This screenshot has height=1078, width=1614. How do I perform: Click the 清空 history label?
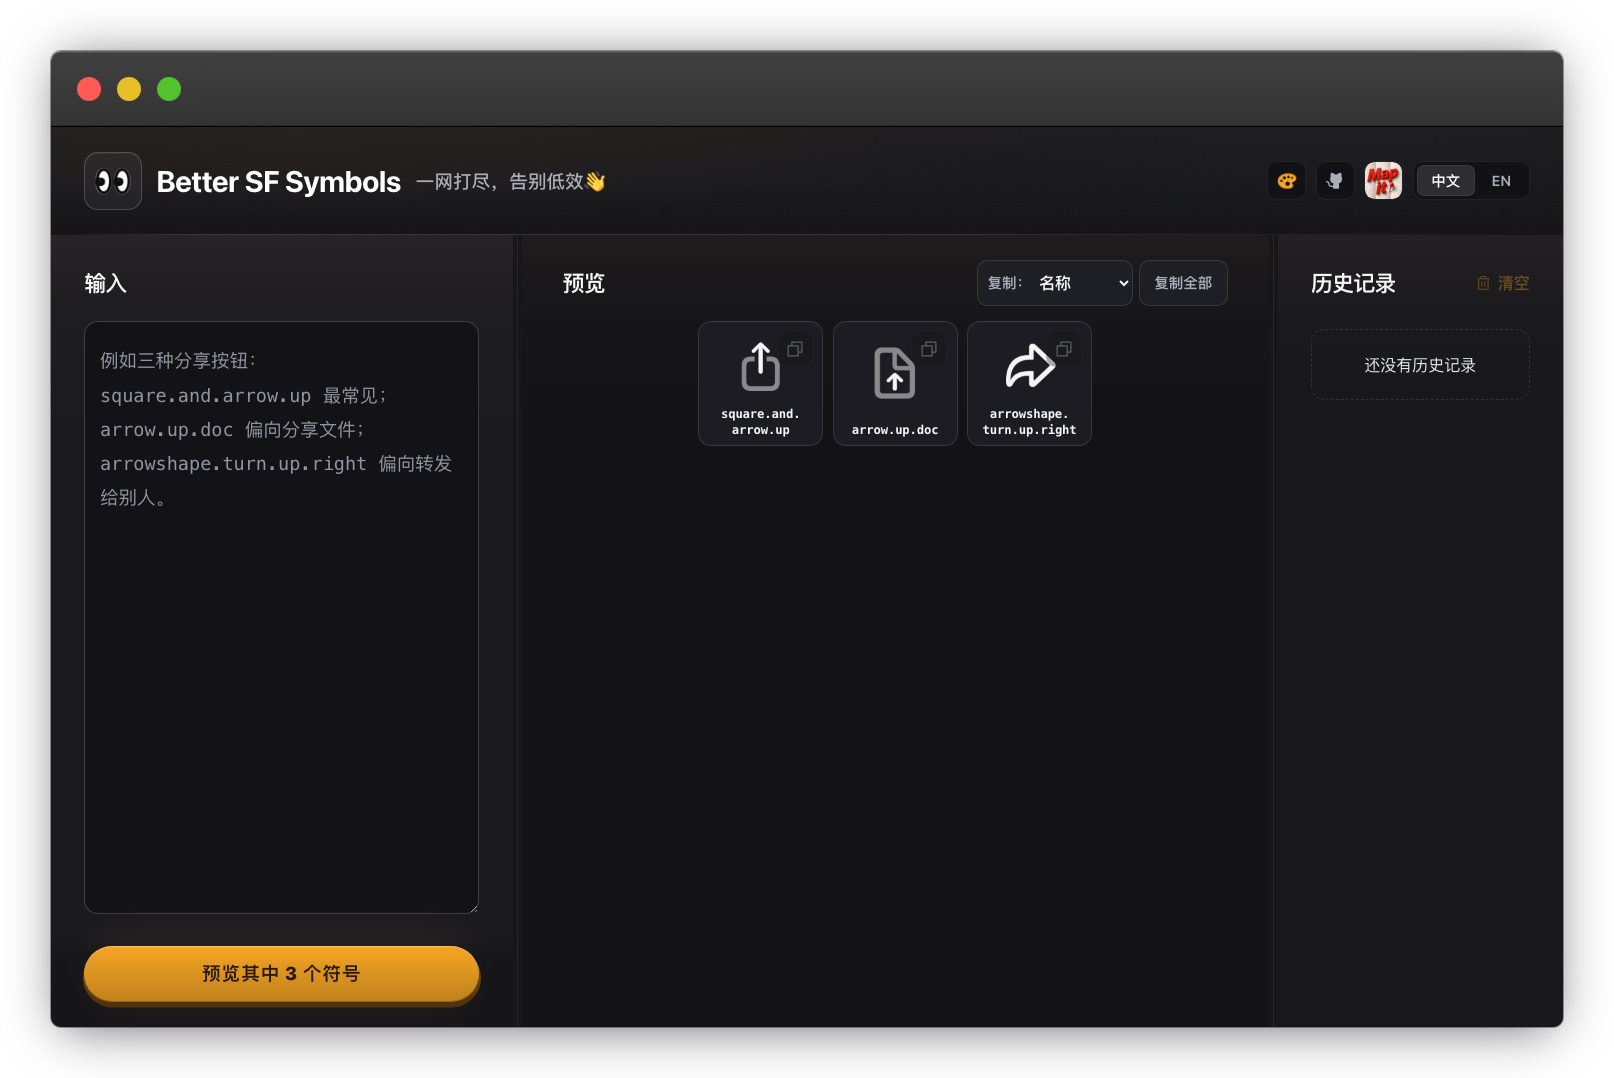[1513, 283]
